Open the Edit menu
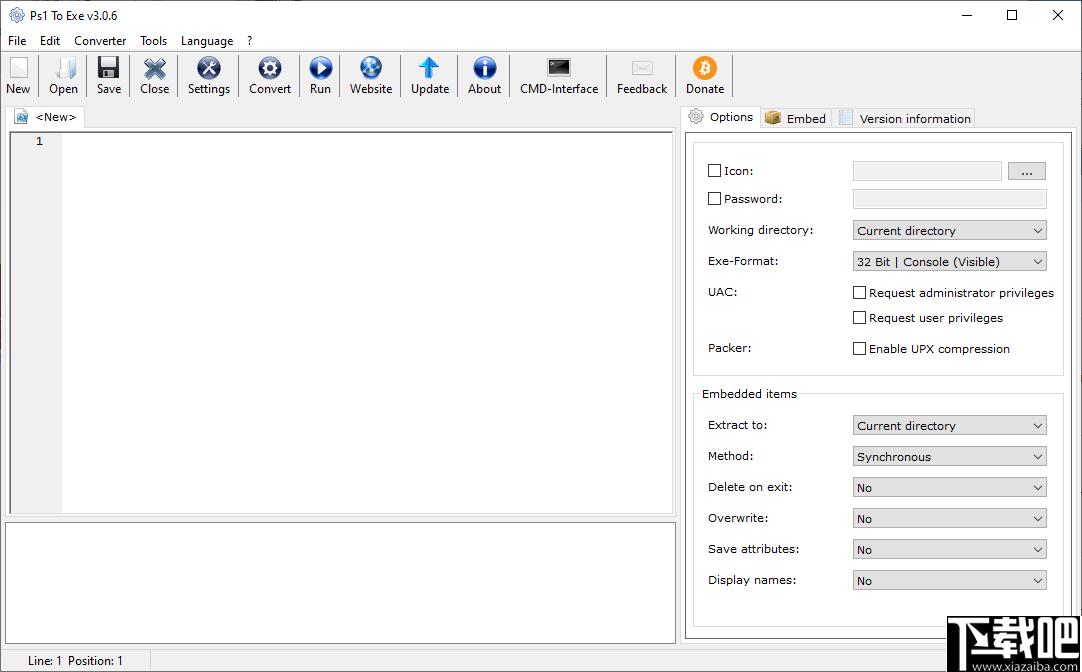The width and height of the screenshot is (1082, 672). (x=50, y=41)
